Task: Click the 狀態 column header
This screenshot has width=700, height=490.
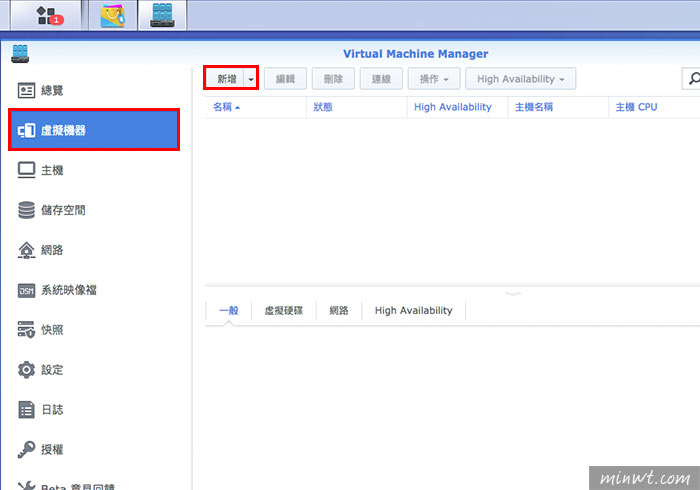Action: click(x=357, y=107)
